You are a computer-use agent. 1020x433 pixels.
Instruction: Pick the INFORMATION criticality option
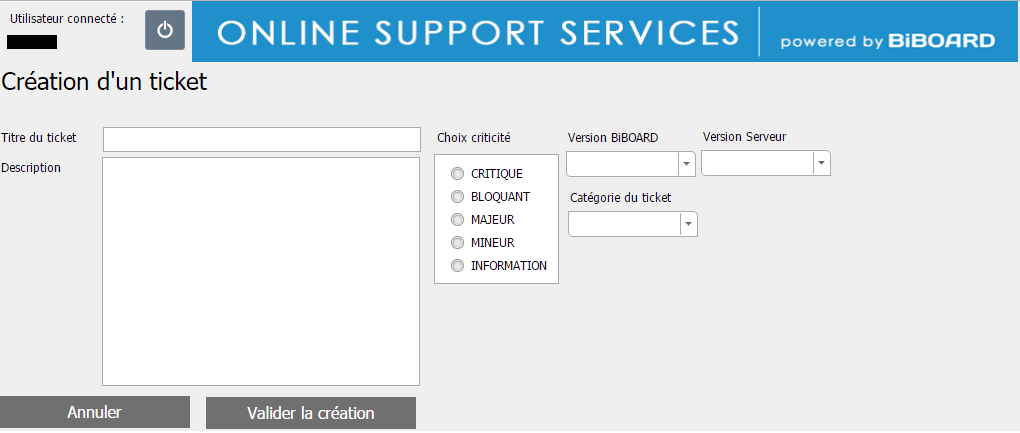(x=458, y=265)
